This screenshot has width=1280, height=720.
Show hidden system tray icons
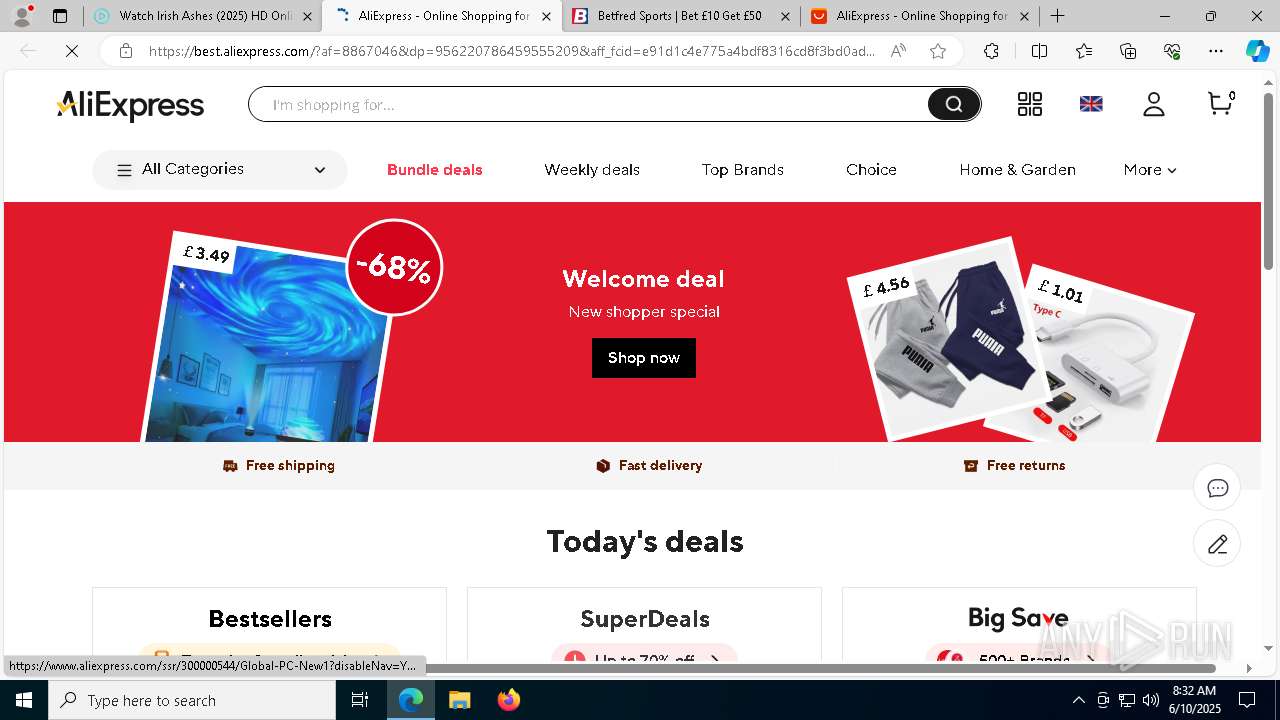pyautogui.click(x=1078, y=700)
